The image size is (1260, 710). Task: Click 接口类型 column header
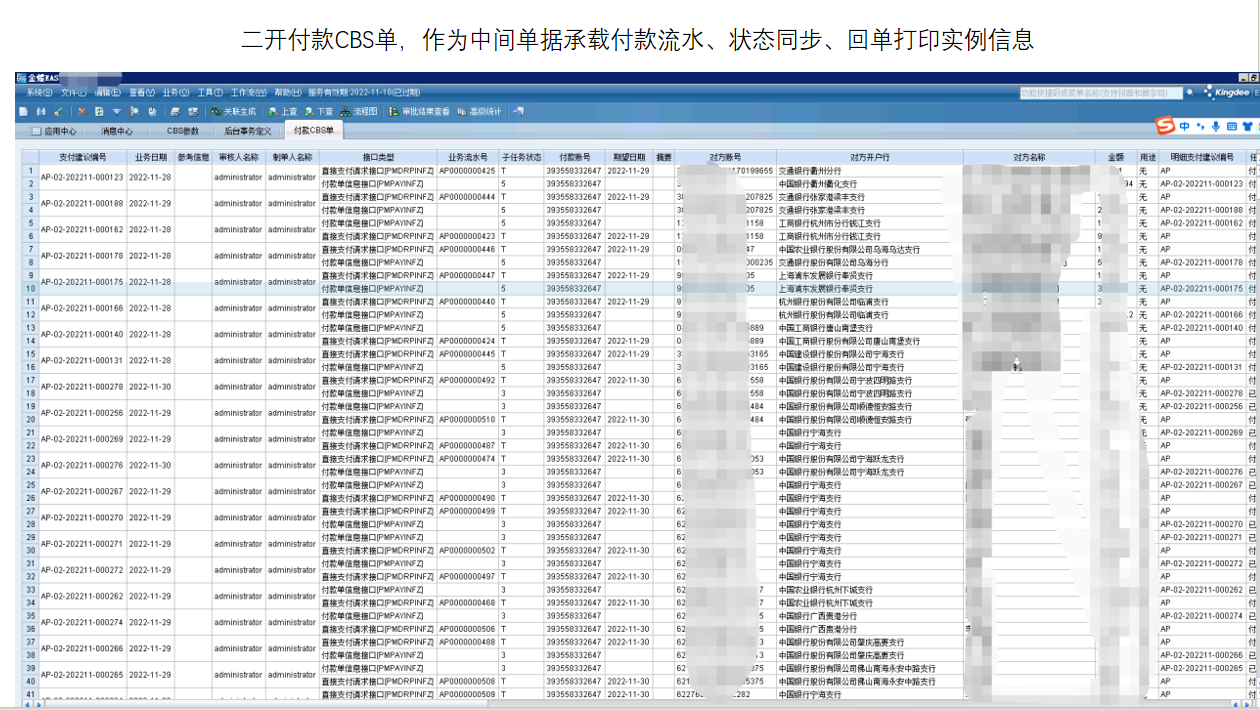pyautogui.click(x=378, y=158)
